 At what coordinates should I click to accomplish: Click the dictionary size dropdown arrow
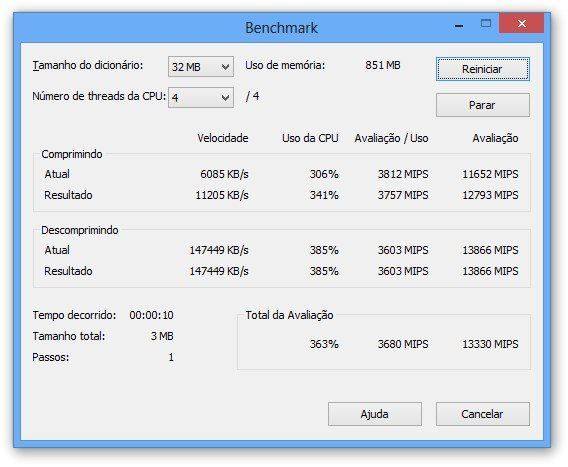pos(225,67)
